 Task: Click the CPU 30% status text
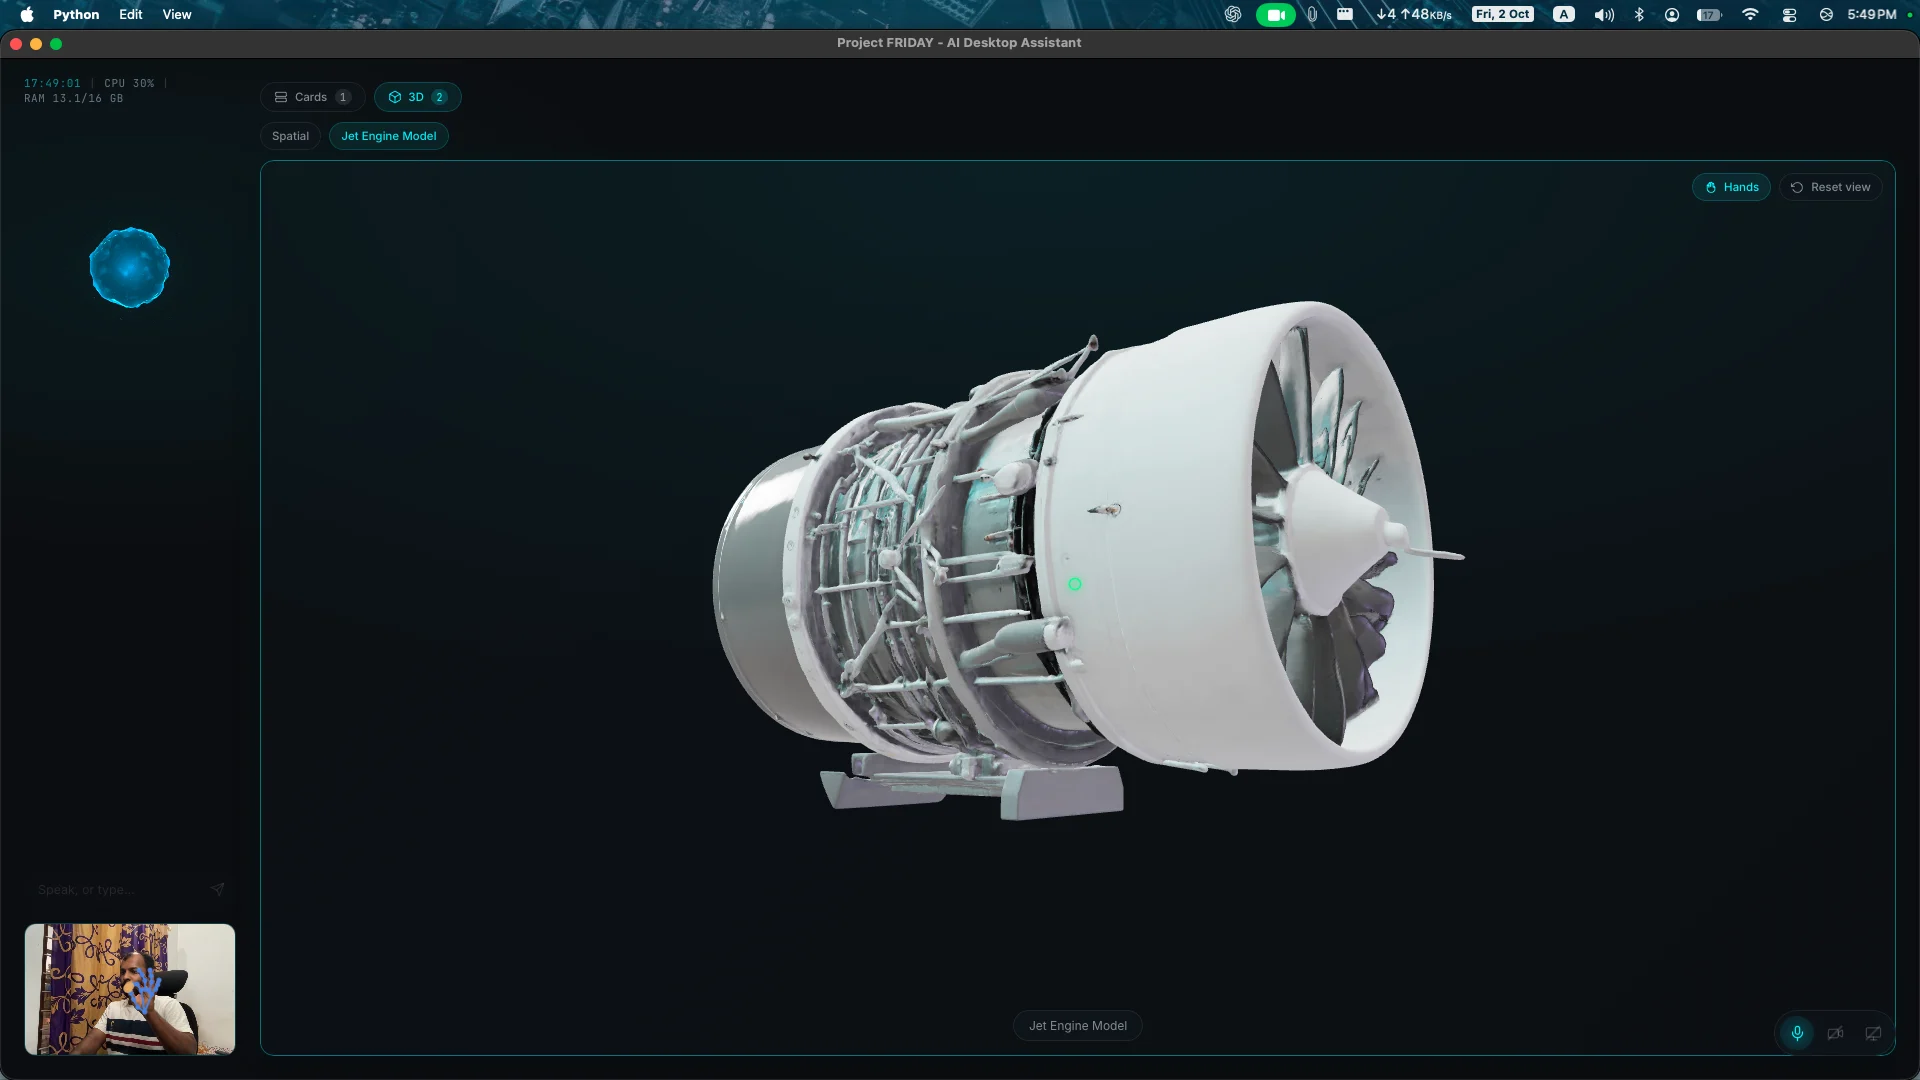[x=129, y=83]
